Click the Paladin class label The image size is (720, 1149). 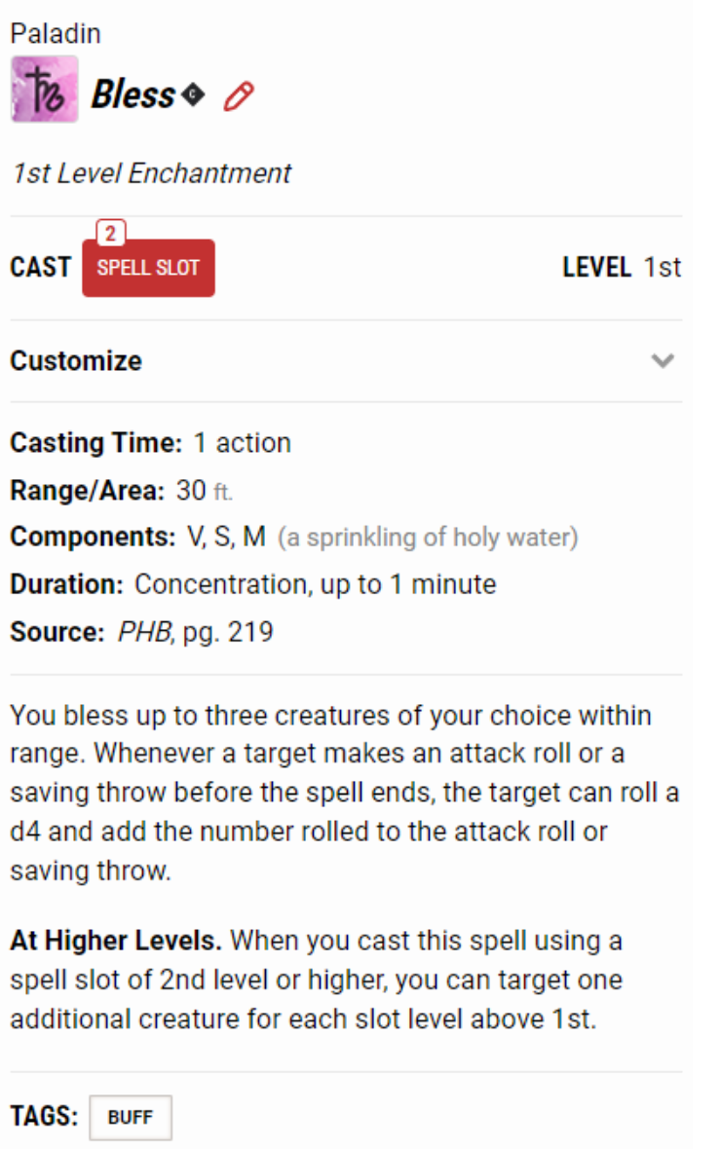click(56, 34)
